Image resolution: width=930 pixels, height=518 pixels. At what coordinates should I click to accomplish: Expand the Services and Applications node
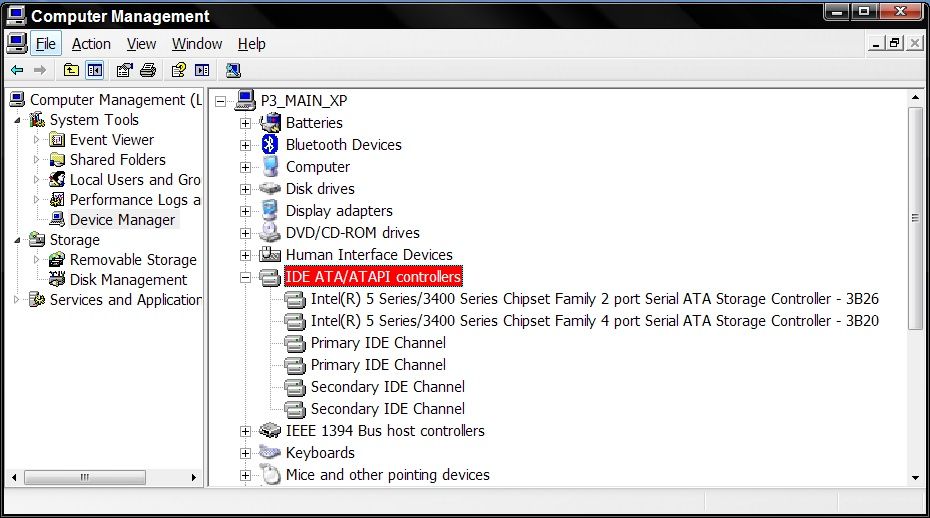click(17, 300)
